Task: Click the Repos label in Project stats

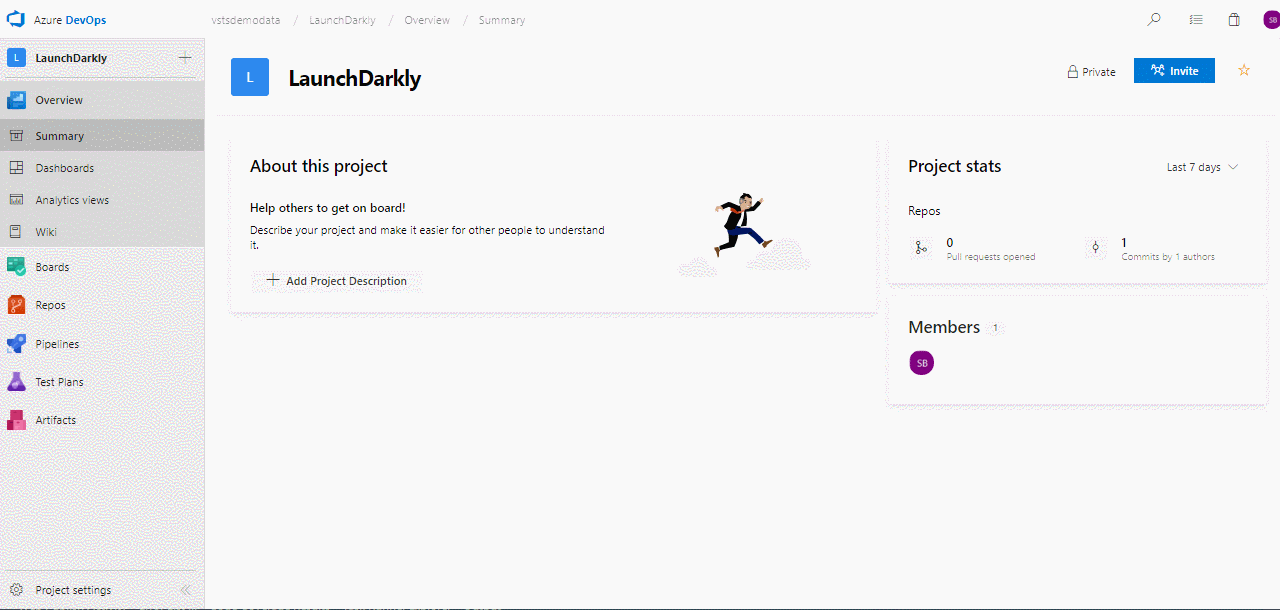Action: (924, 211)
